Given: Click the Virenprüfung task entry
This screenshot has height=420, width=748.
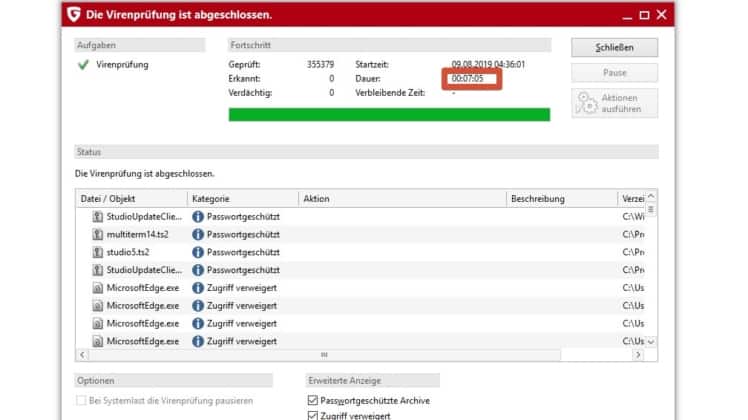Looking at the screenshot, I should coord(122,64).
